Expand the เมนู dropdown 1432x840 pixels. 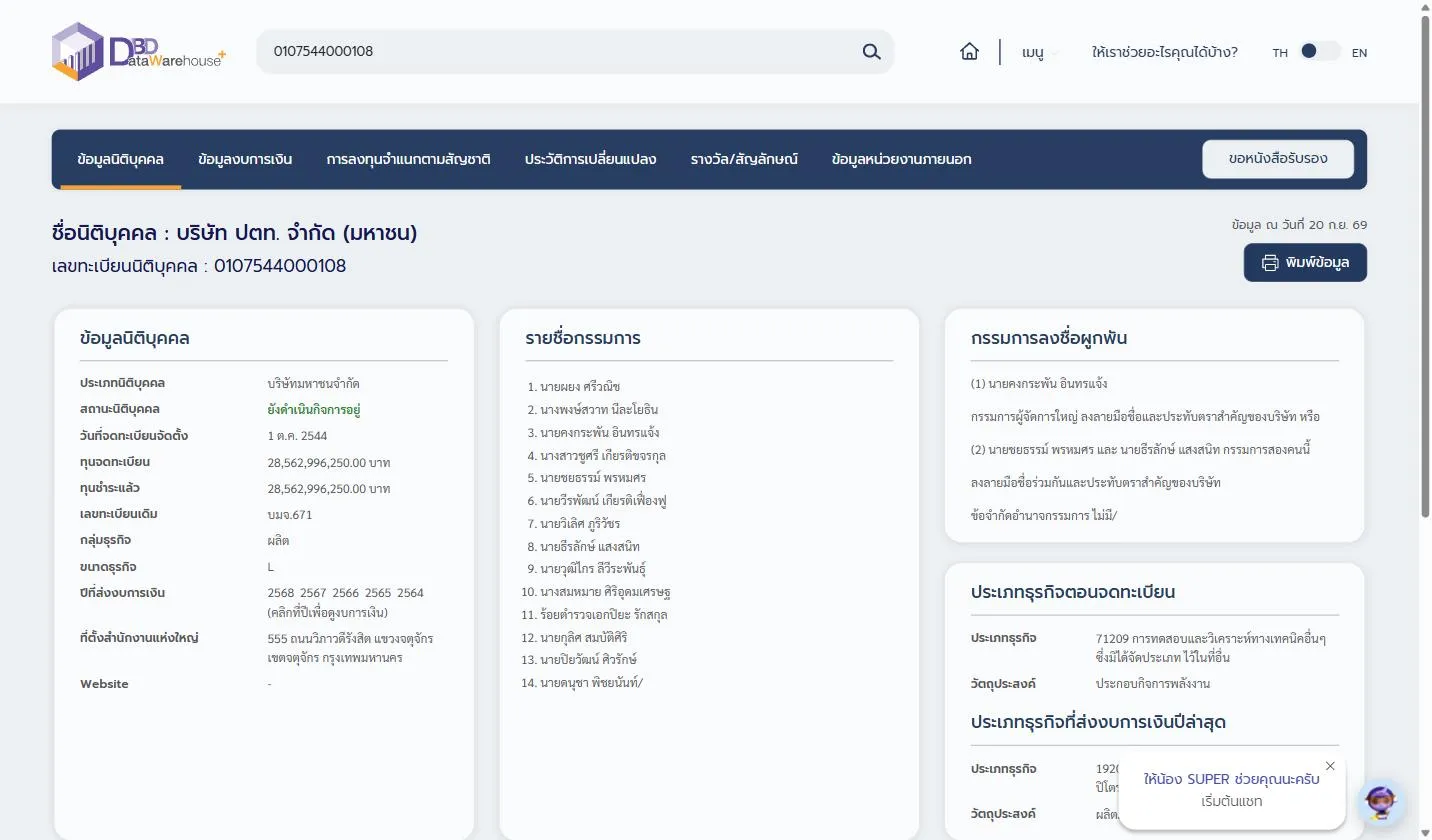(x=1039, y=52)
